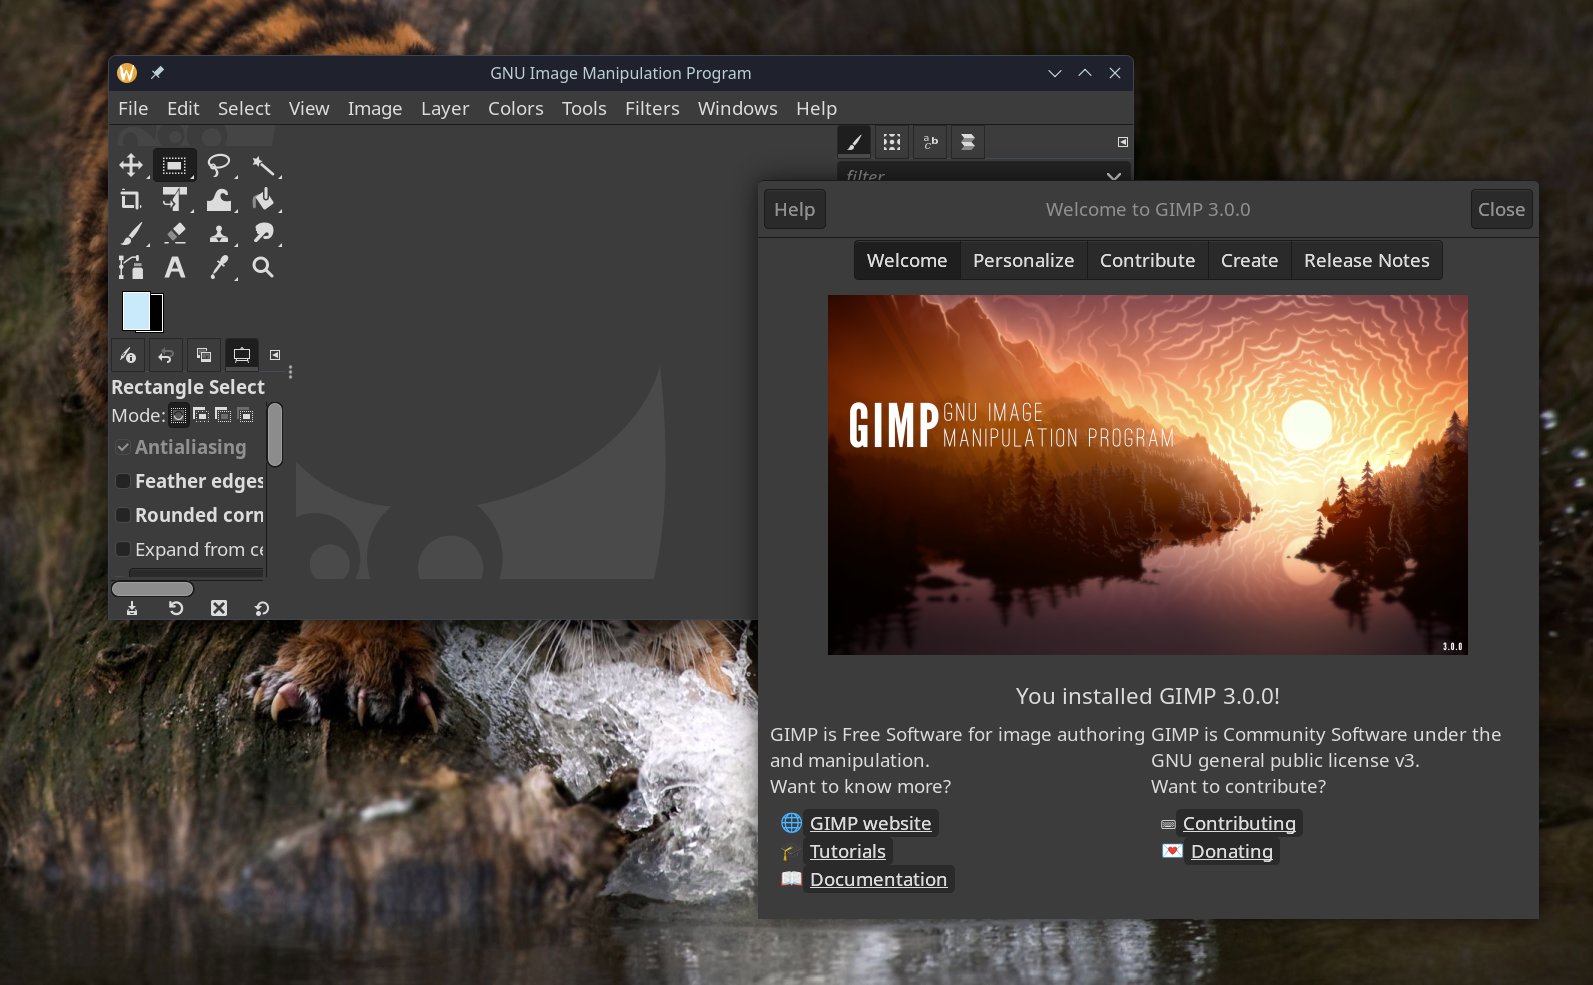Open the Filters menu
Viewport: 1593px width, 985px height.
pos(651,108)
